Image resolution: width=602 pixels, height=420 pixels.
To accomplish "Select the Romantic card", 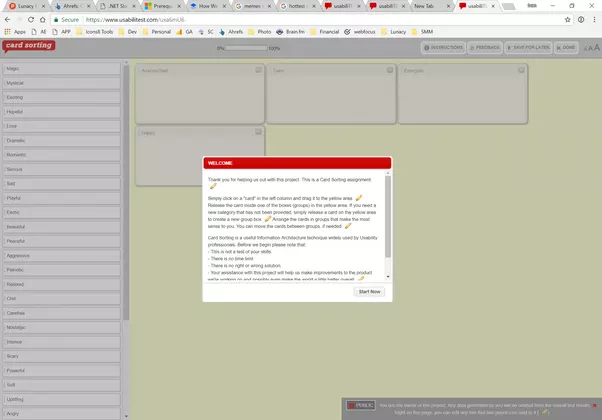I will 61,155.
